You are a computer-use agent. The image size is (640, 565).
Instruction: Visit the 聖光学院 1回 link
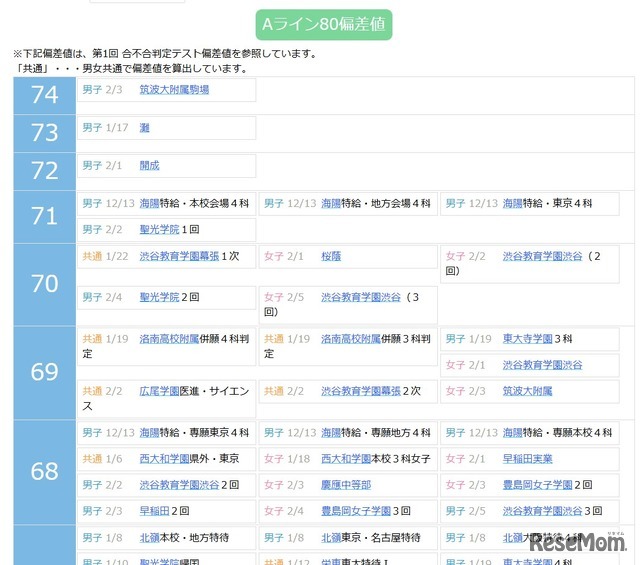[x=159, y=229]
